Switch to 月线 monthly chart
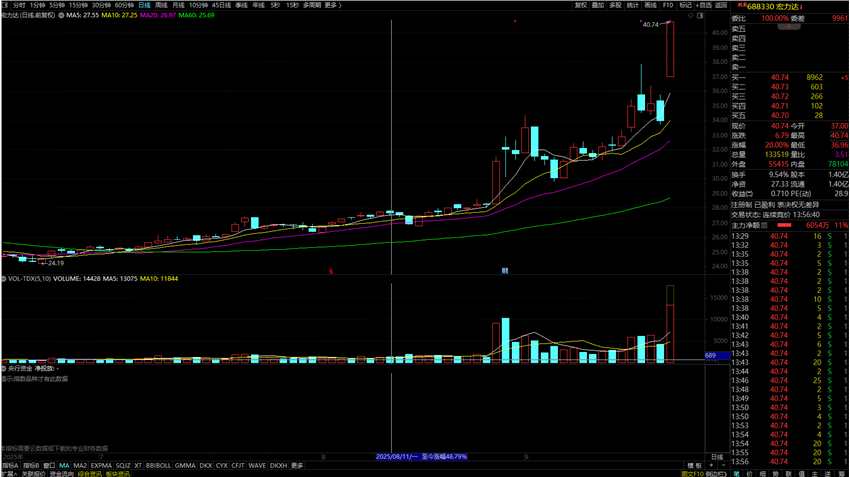The image size is (850, 477). coord(178,5)
